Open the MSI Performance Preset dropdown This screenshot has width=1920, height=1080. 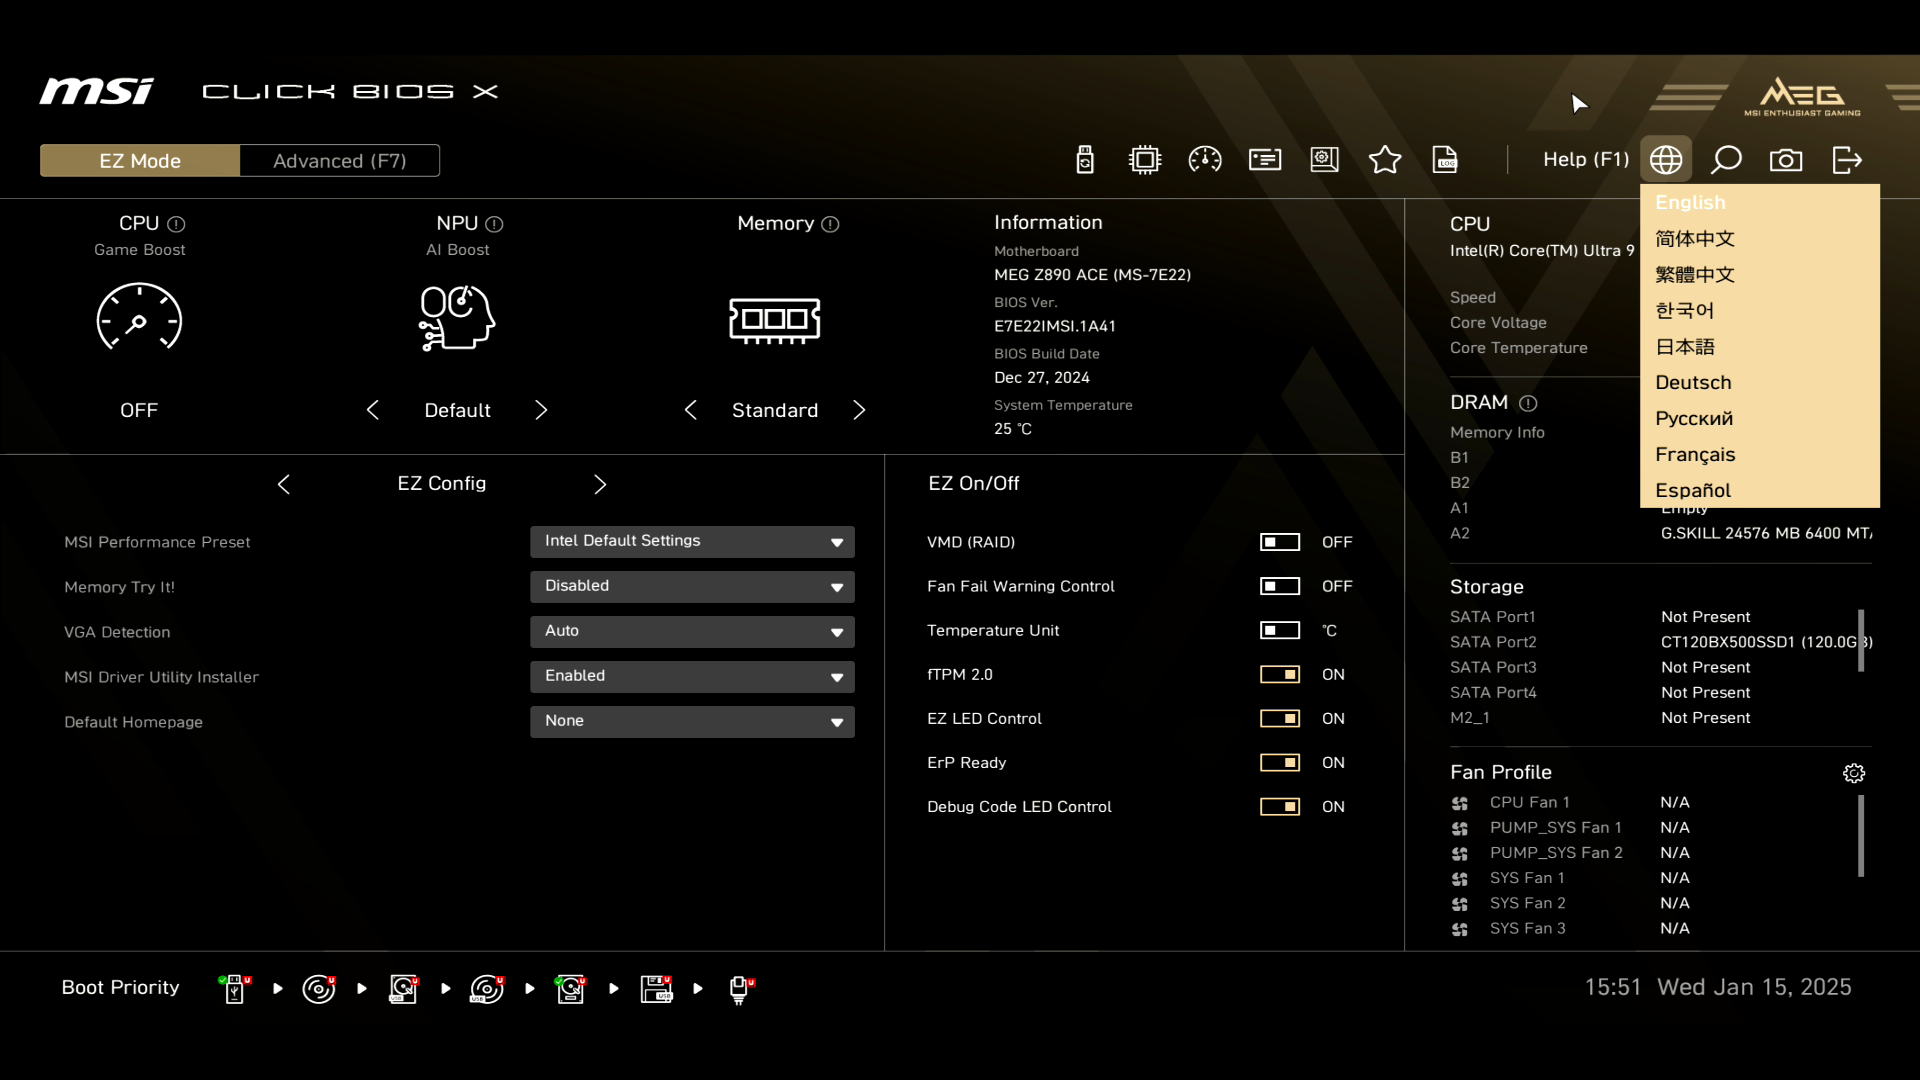(692, 542)
